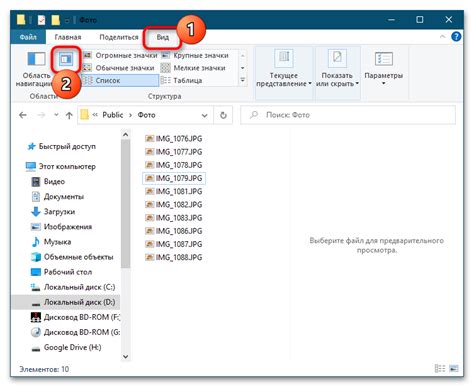
Task: Select file IMG_1077.JPG
Action: [174, 152]
